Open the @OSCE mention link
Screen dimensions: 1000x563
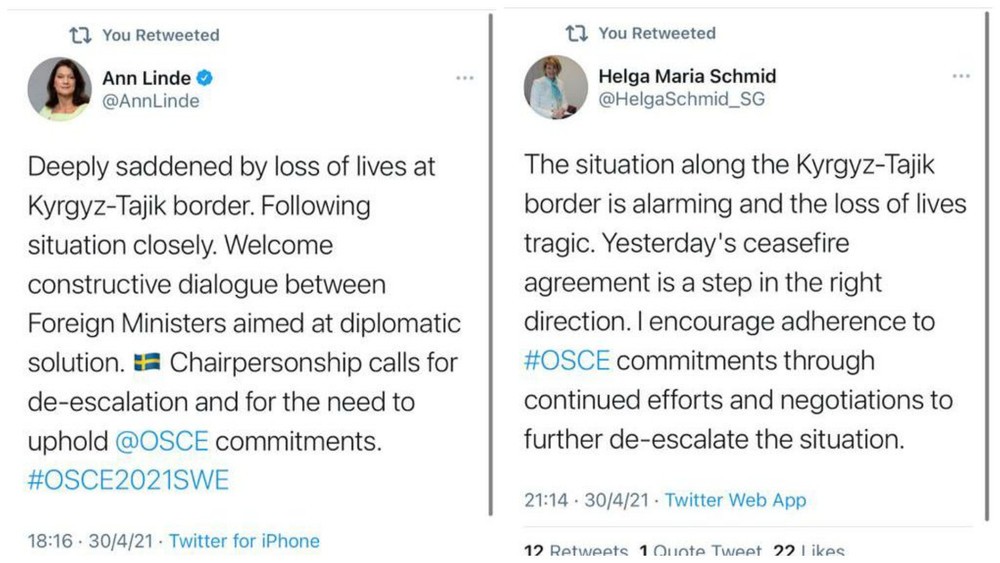[x=162, y=441]
